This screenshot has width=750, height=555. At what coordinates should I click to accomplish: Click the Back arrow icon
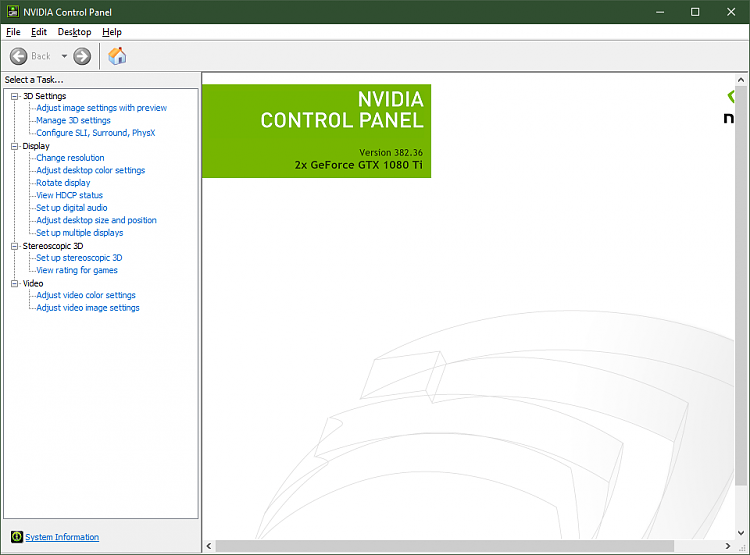[19, 56]
